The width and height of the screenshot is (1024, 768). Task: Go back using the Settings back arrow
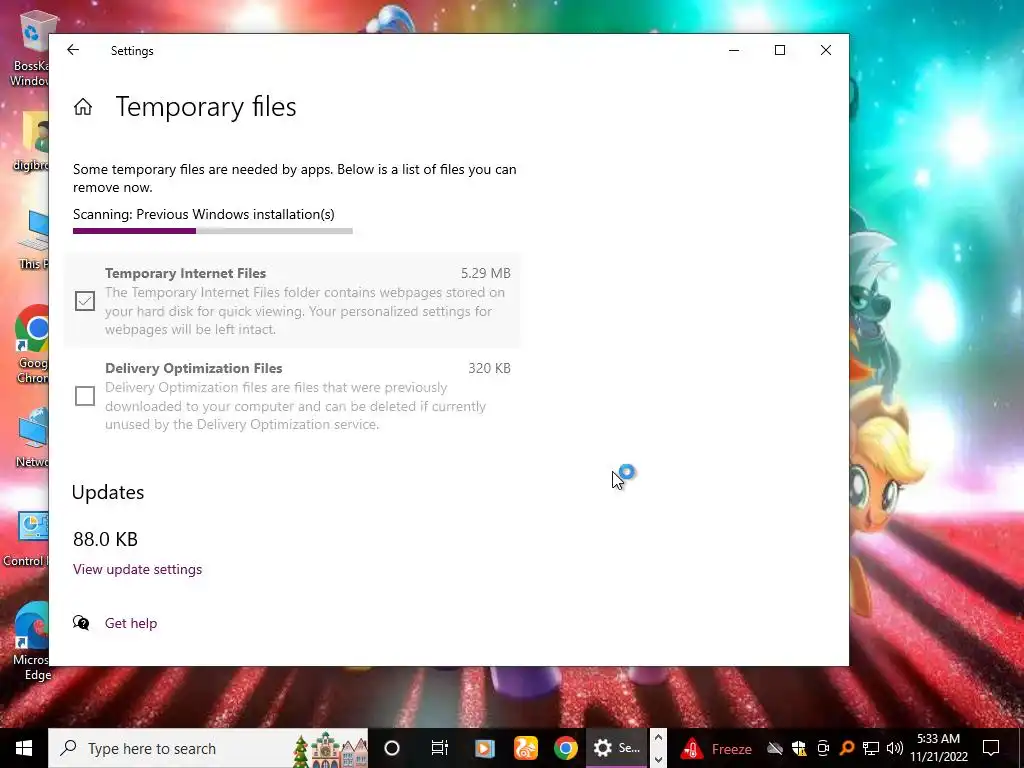tap(72, 50)
